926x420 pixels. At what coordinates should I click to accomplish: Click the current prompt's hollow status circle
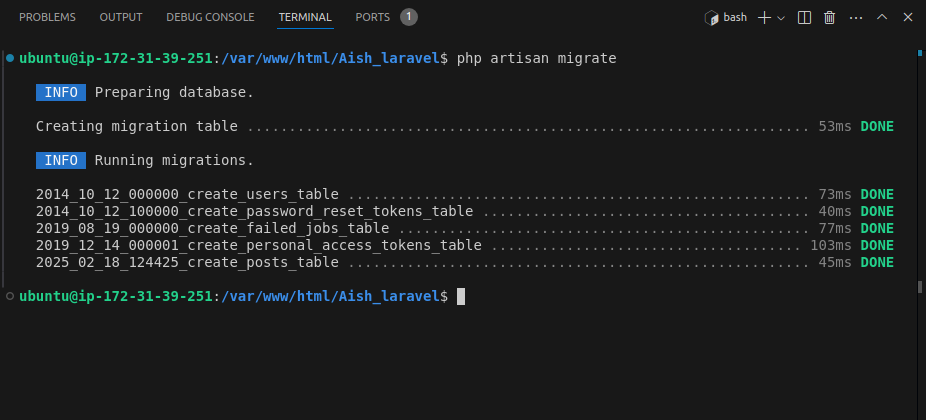[x=10, y=296]
